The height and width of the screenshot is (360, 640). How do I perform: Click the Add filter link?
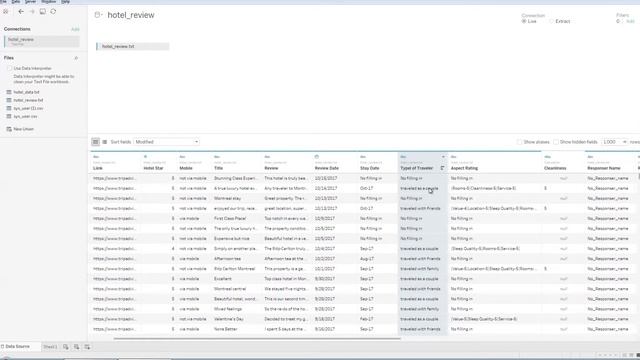pos(631,21)
